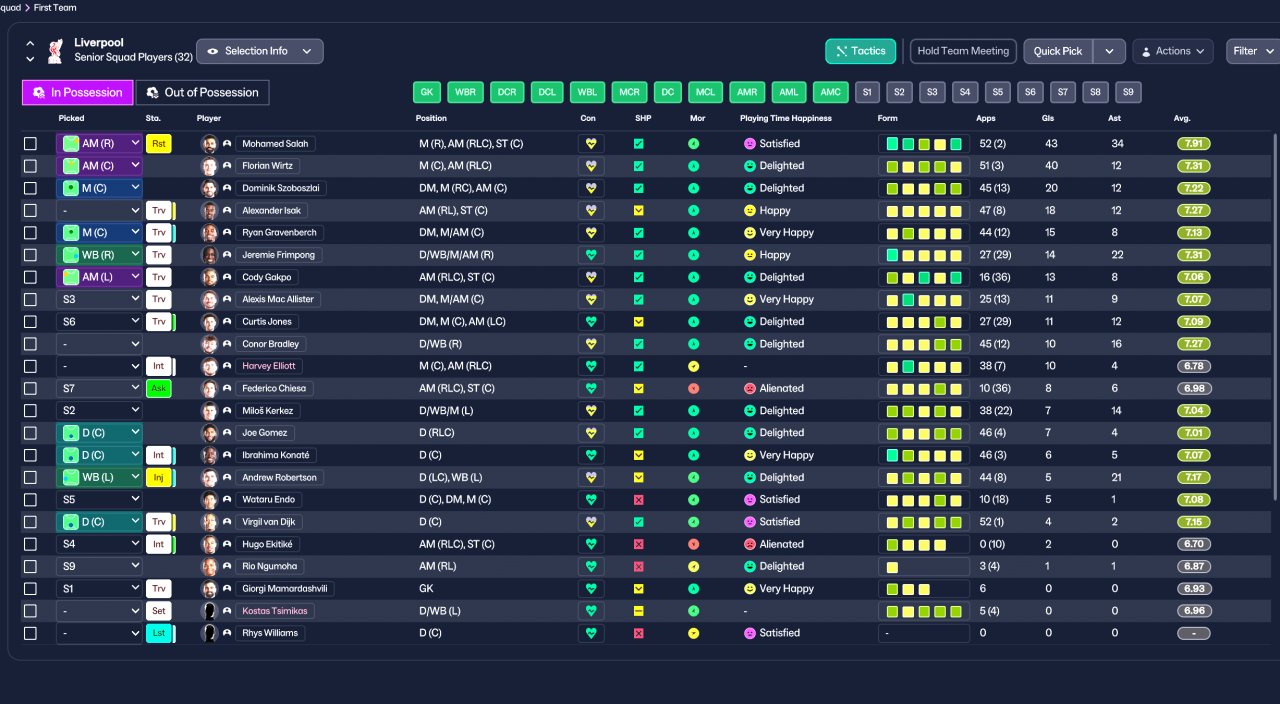Click Kostas Tsimikas's silhouette portrait
Viewport: 1280px width, 704px height.
[x=209, y=611]
